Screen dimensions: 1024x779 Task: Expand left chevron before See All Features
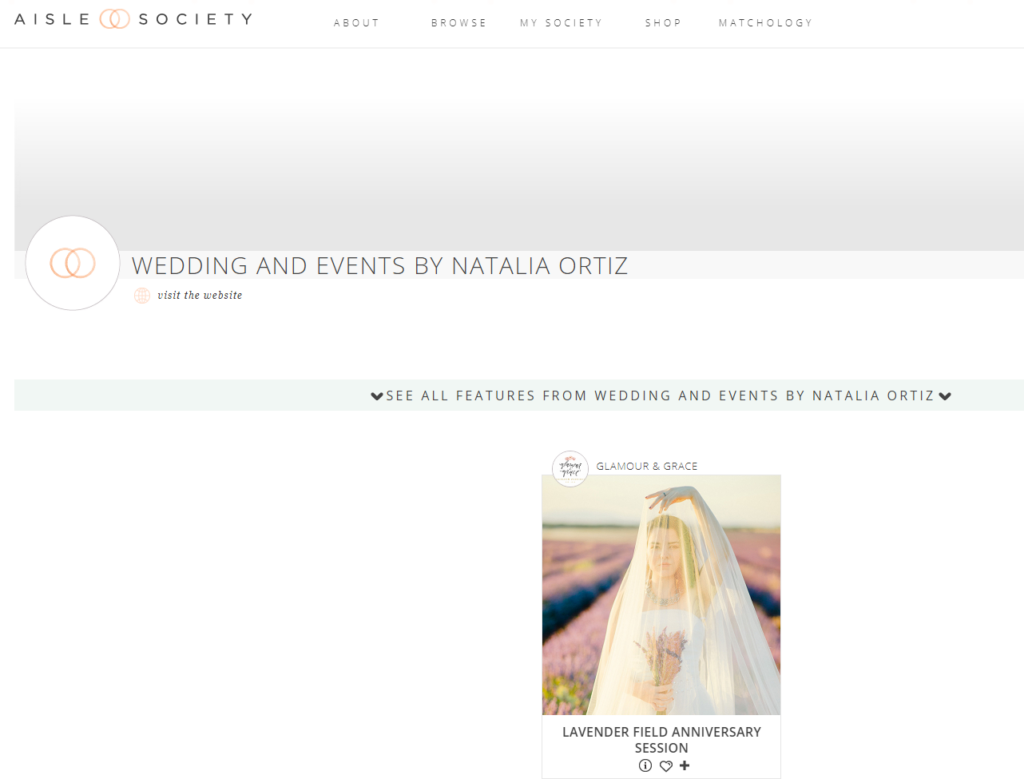pos(377,396)
